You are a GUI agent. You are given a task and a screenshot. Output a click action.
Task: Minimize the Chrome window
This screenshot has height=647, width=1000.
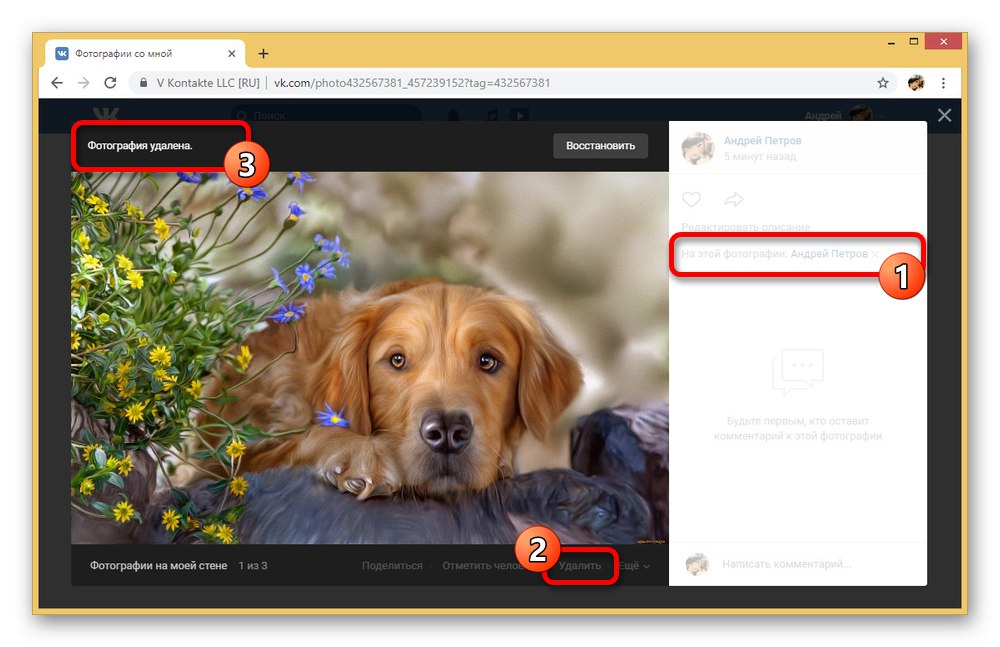pos(891,42)
